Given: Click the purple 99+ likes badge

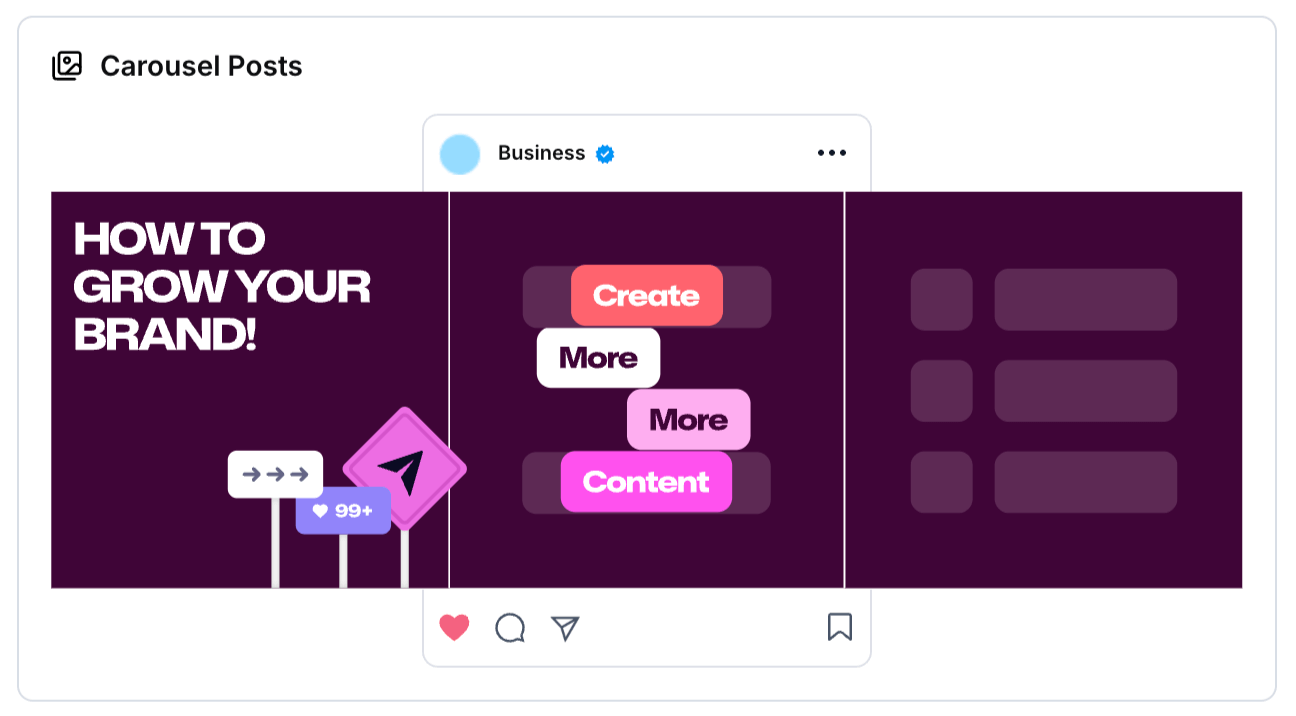Looking at the screenshot, I should 343,510.
